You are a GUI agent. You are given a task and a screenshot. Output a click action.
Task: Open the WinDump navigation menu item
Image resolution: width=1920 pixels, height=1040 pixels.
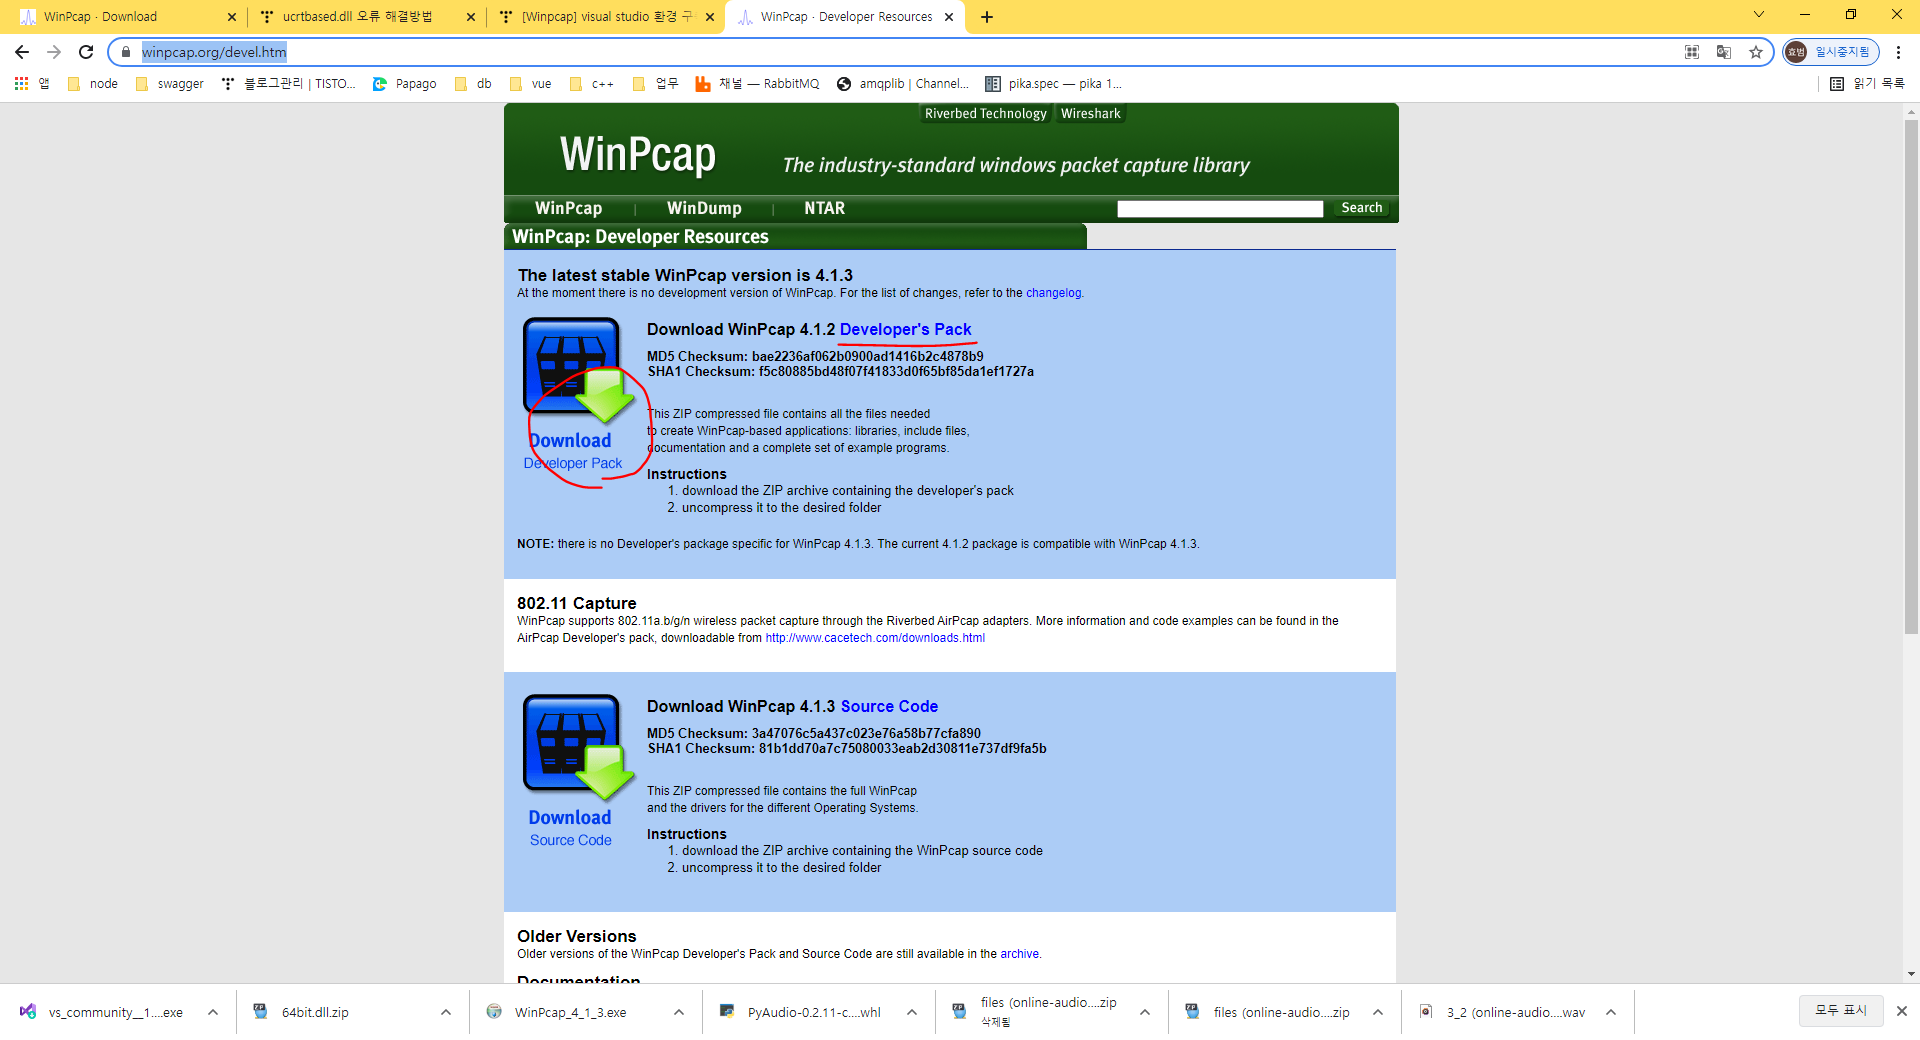704,208
